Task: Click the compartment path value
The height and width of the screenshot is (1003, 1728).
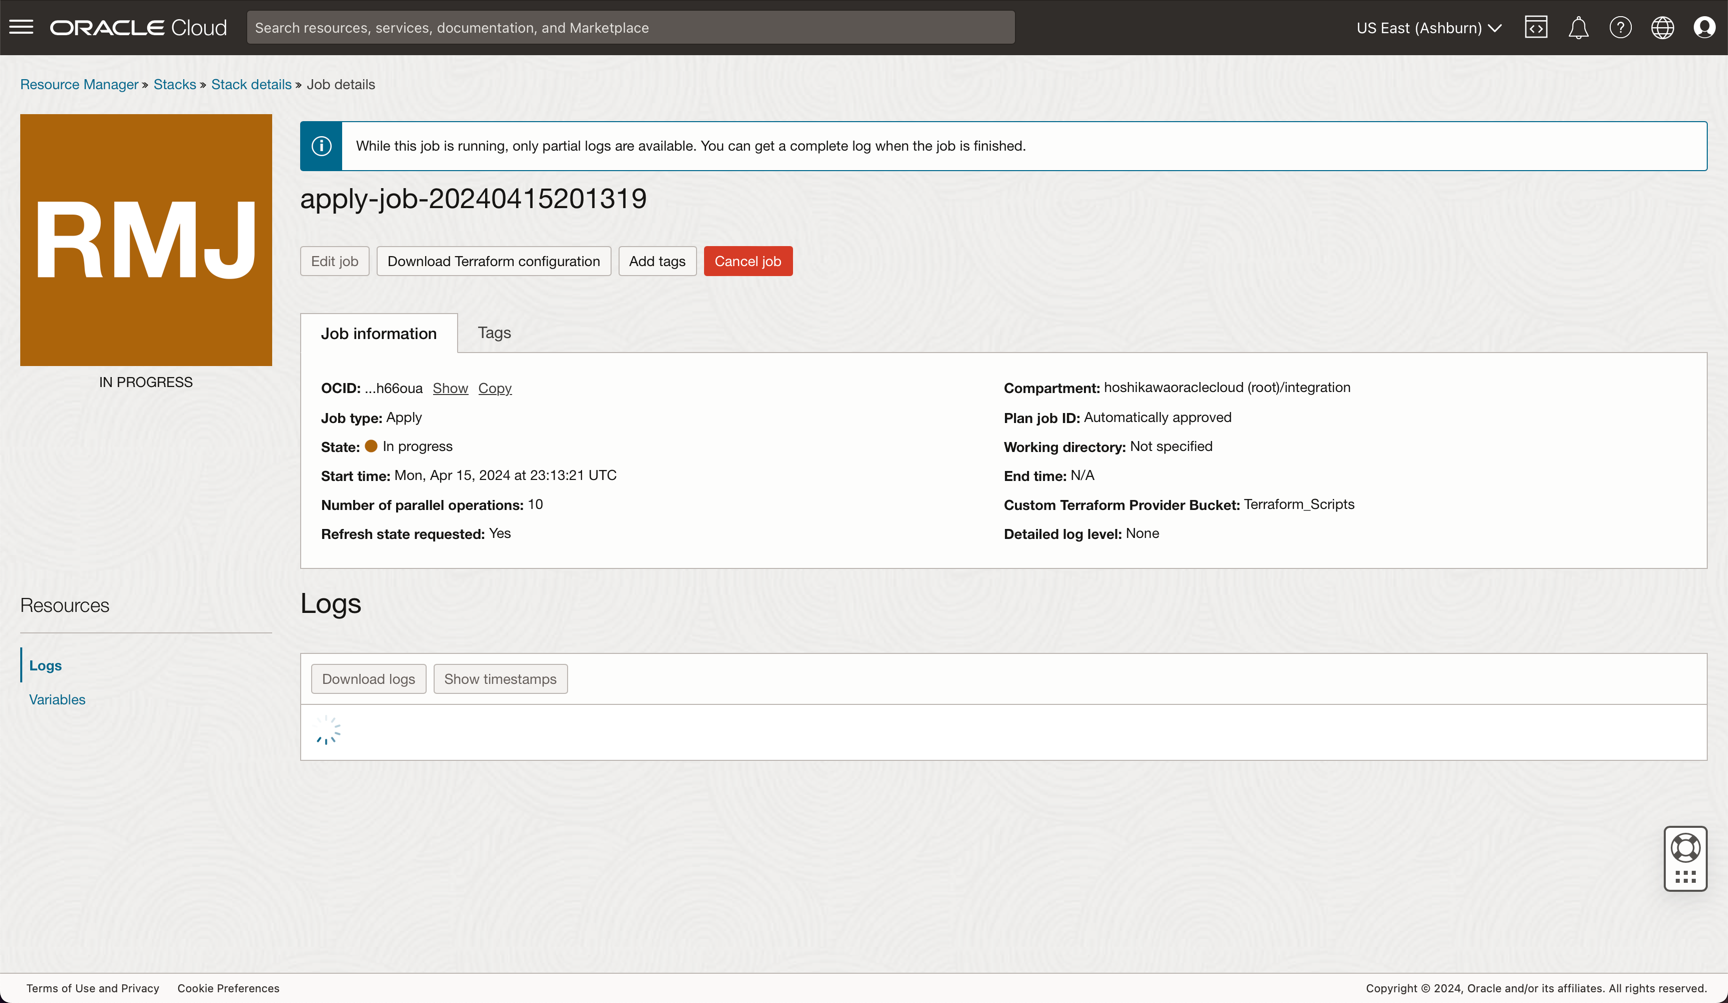Action: tap(1227, 387)
